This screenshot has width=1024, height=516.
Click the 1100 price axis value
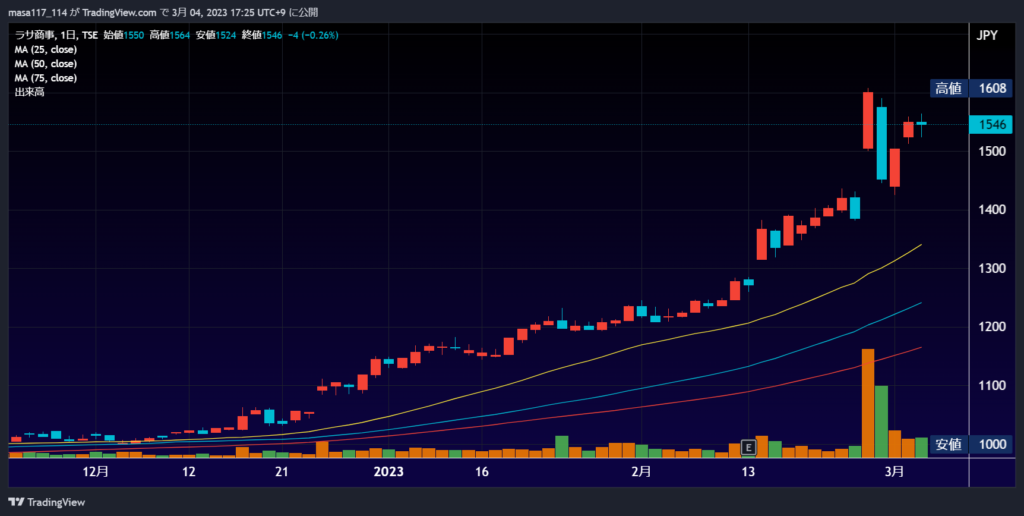pos(992,385)
